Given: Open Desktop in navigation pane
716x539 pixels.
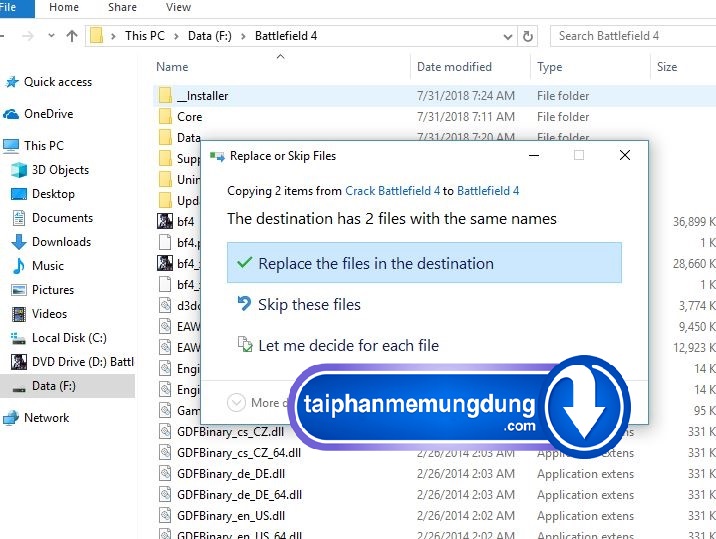Looking at the screenshot, I should tap(53, 194).
